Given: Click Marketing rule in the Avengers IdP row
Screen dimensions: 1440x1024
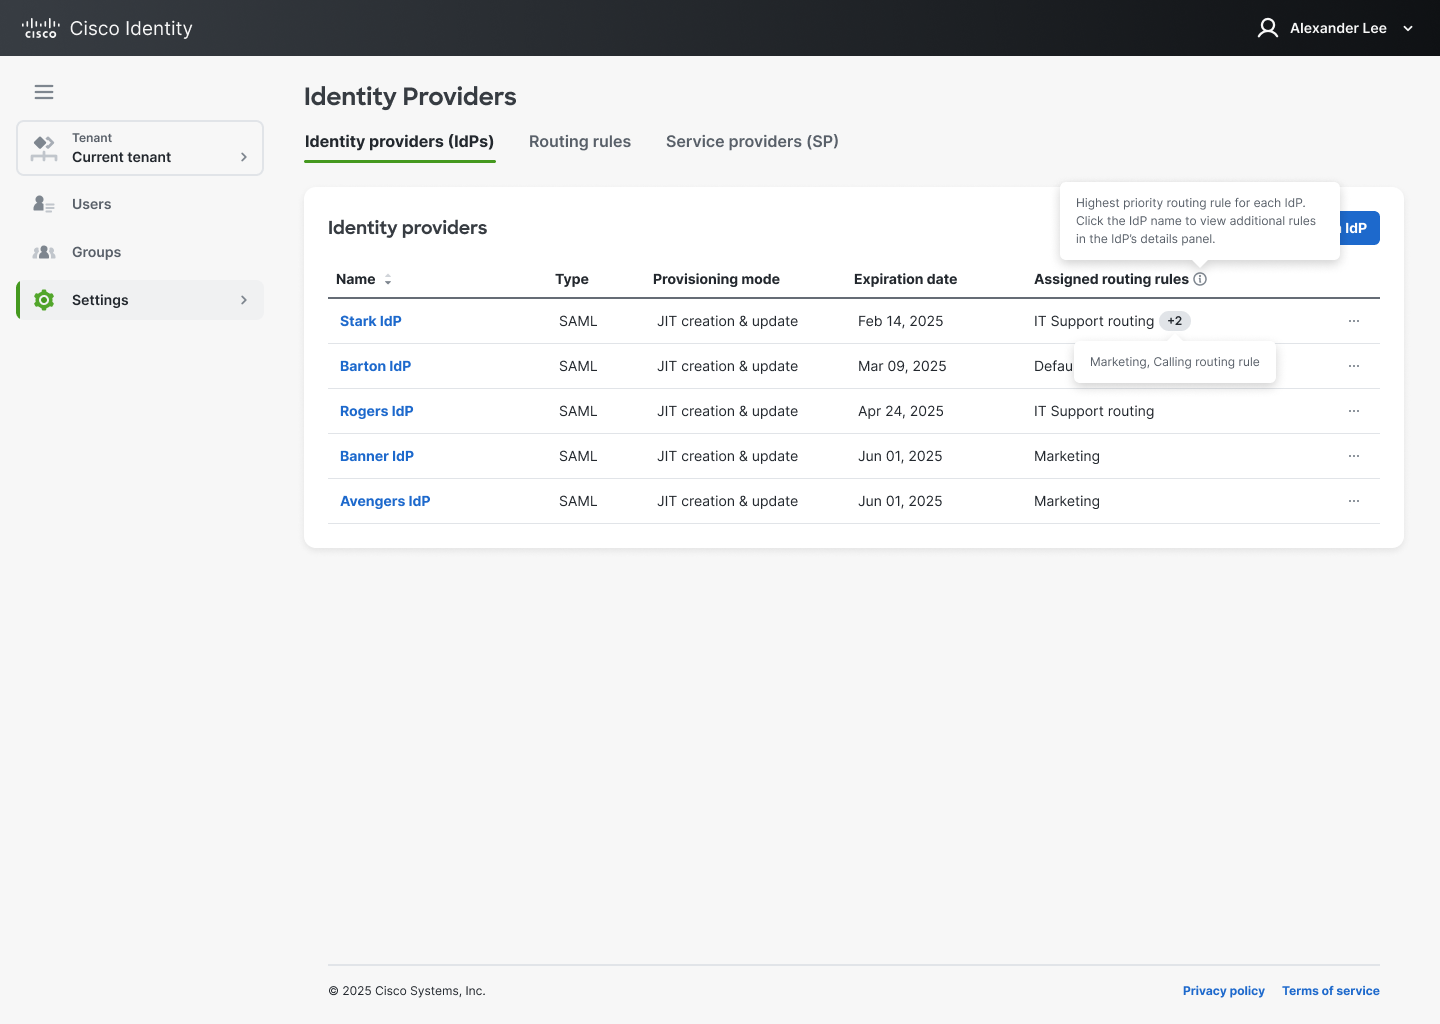Looking at the screenshot, I should point(1067,501).
